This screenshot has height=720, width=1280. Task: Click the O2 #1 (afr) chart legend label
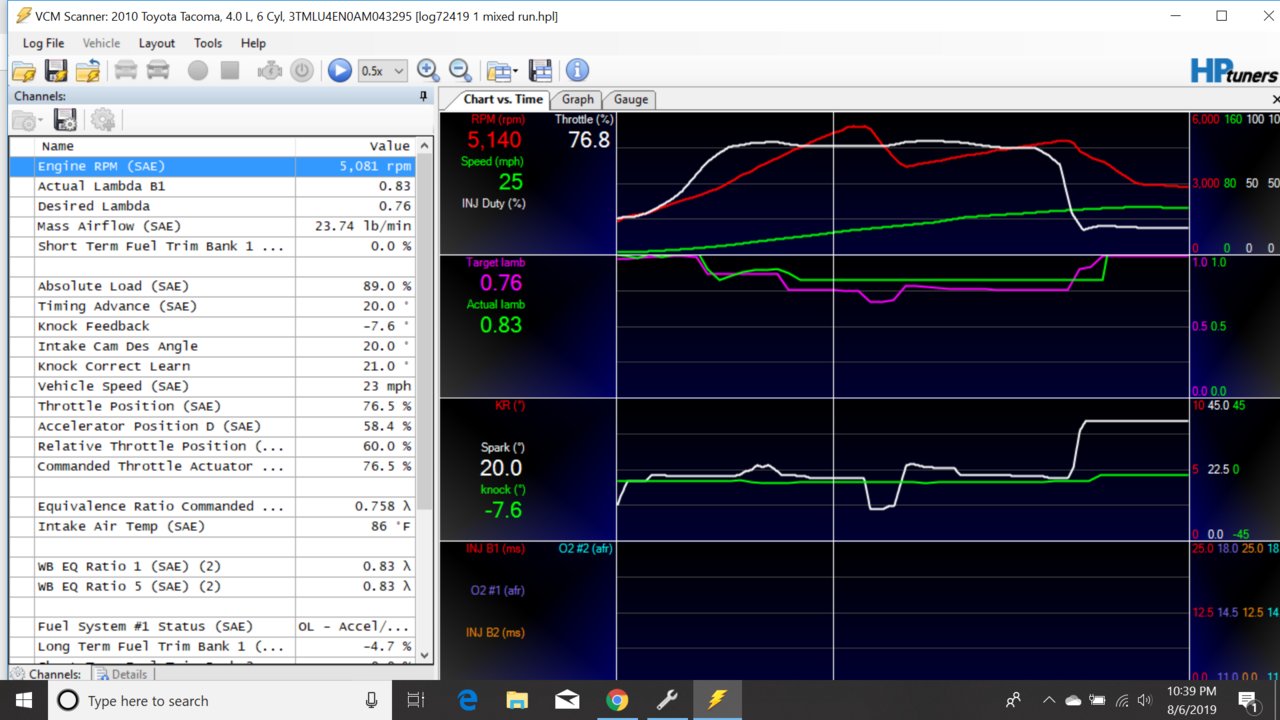click(x=497, y=590)
